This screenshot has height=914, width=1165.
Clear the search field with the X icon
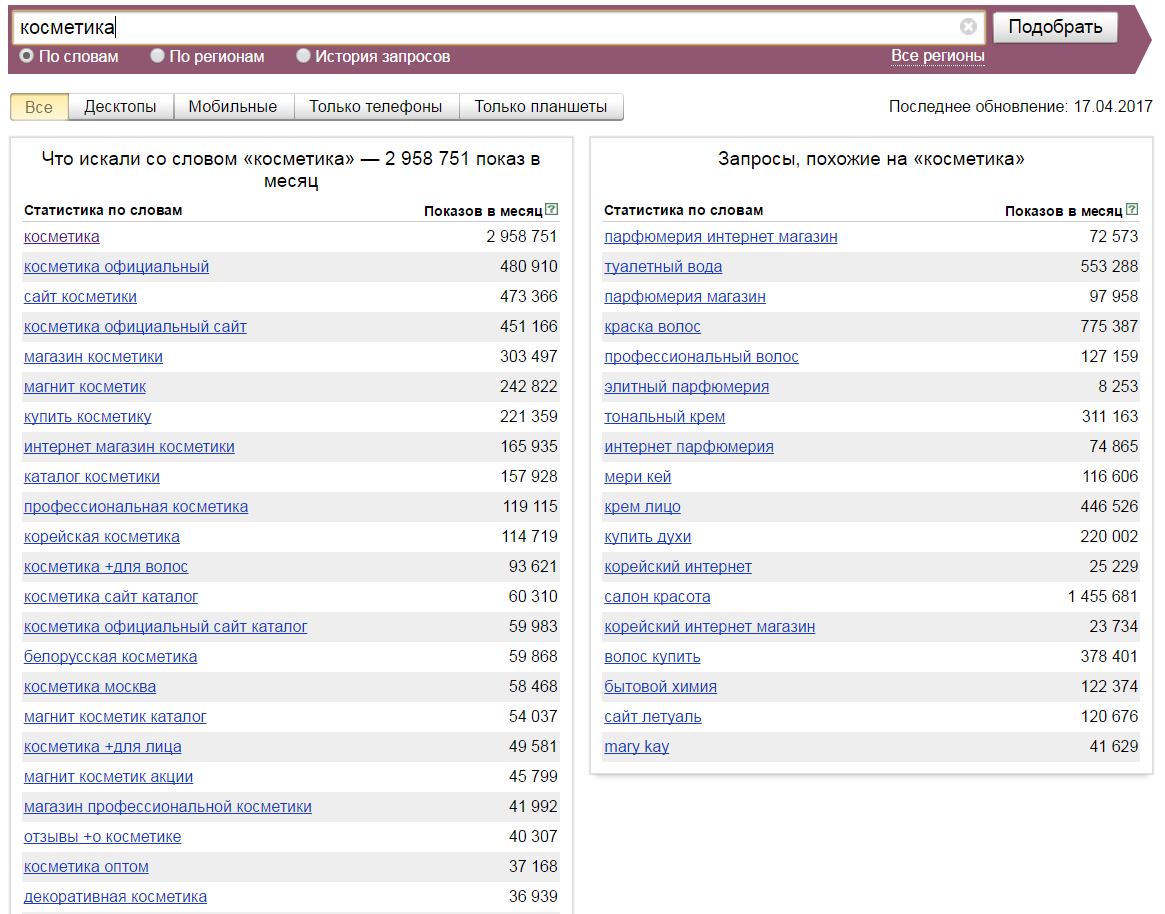click(x=968, y=27)
